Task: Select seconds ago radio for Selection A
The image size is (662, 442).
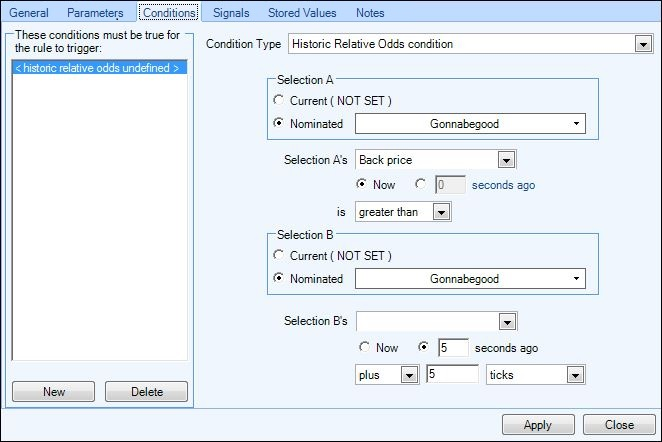Action: pos(421,184)
